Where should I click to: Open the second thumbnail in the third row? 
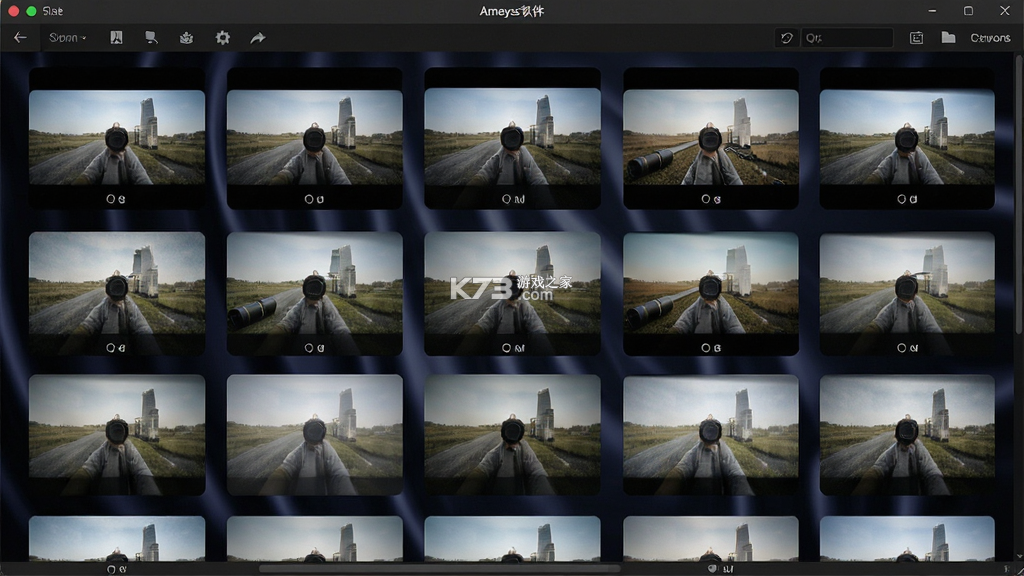[x=315, y=434]
